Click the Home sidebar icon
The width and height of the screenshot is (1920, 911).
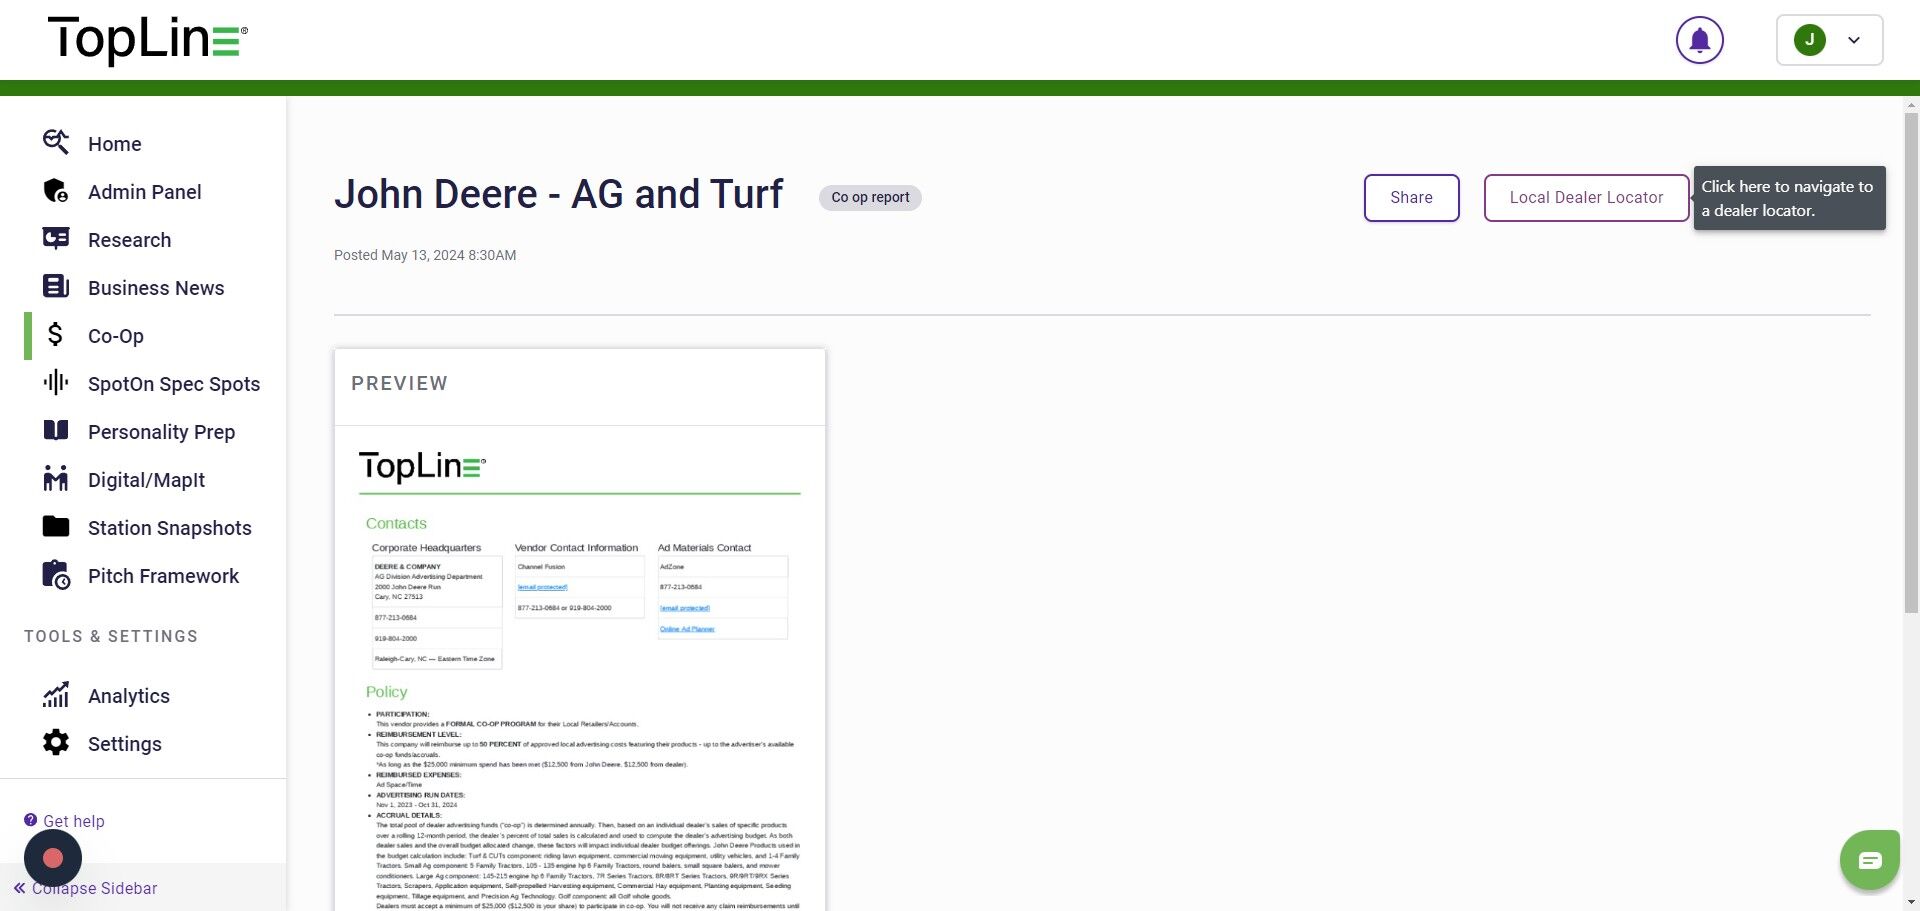56,143
